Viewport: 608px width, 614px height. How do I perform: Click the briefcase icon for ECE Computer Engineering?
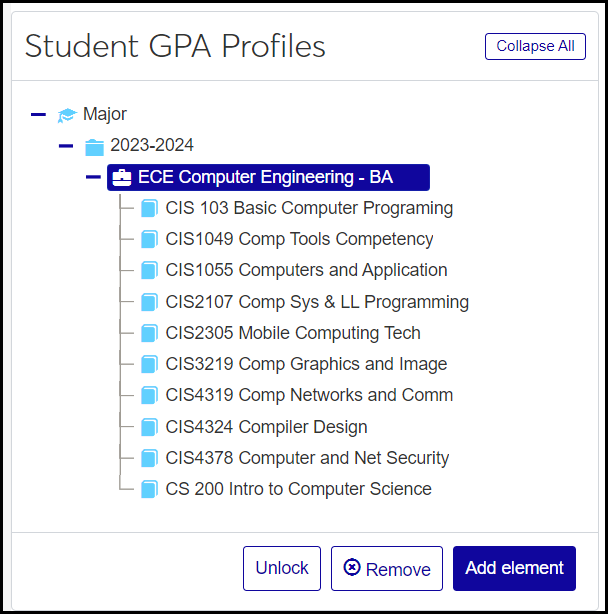pos(122,178)
